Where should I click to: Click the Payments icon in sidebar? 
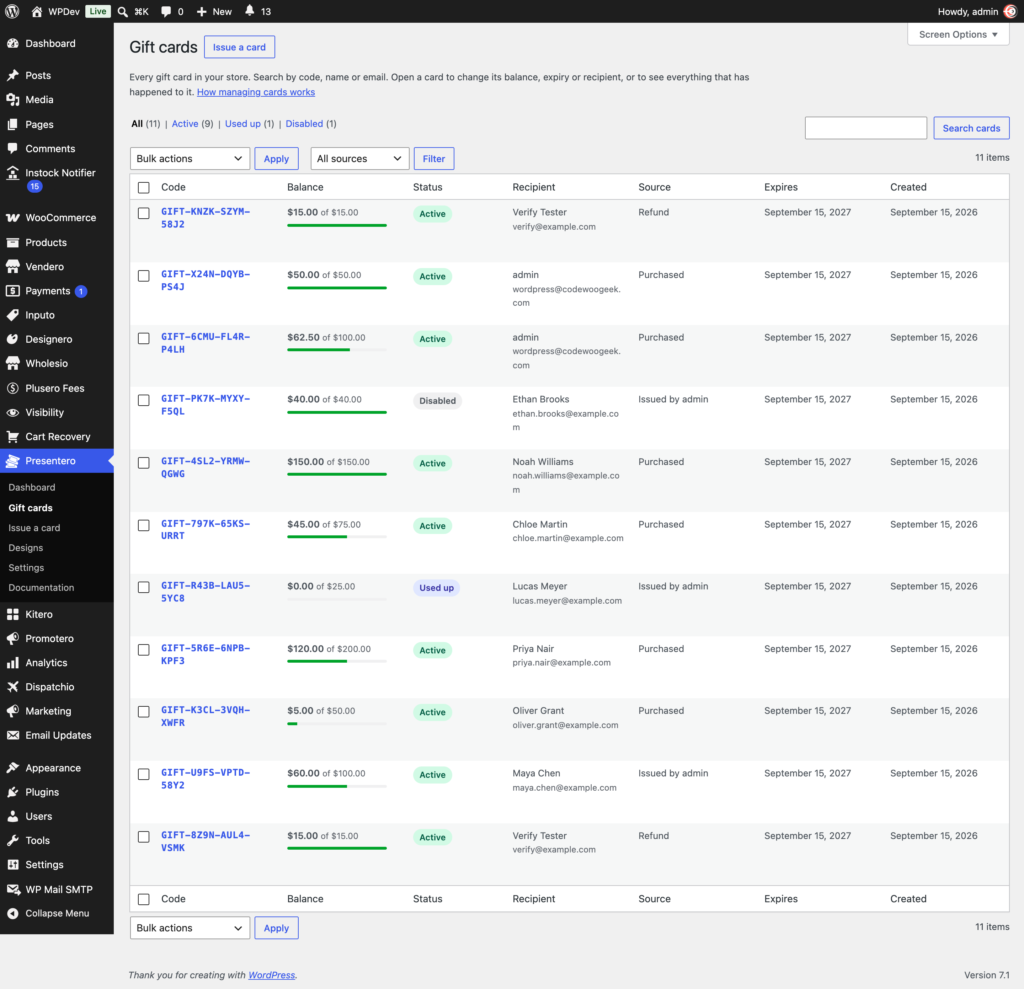coord(12,291)
